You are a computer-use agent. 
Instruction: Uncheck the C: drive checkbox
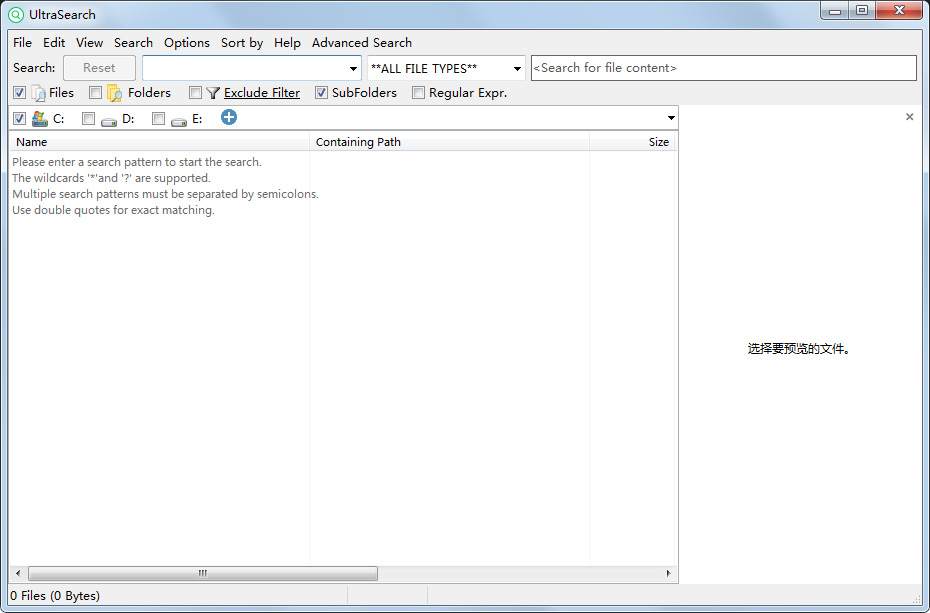coord(20,119)
